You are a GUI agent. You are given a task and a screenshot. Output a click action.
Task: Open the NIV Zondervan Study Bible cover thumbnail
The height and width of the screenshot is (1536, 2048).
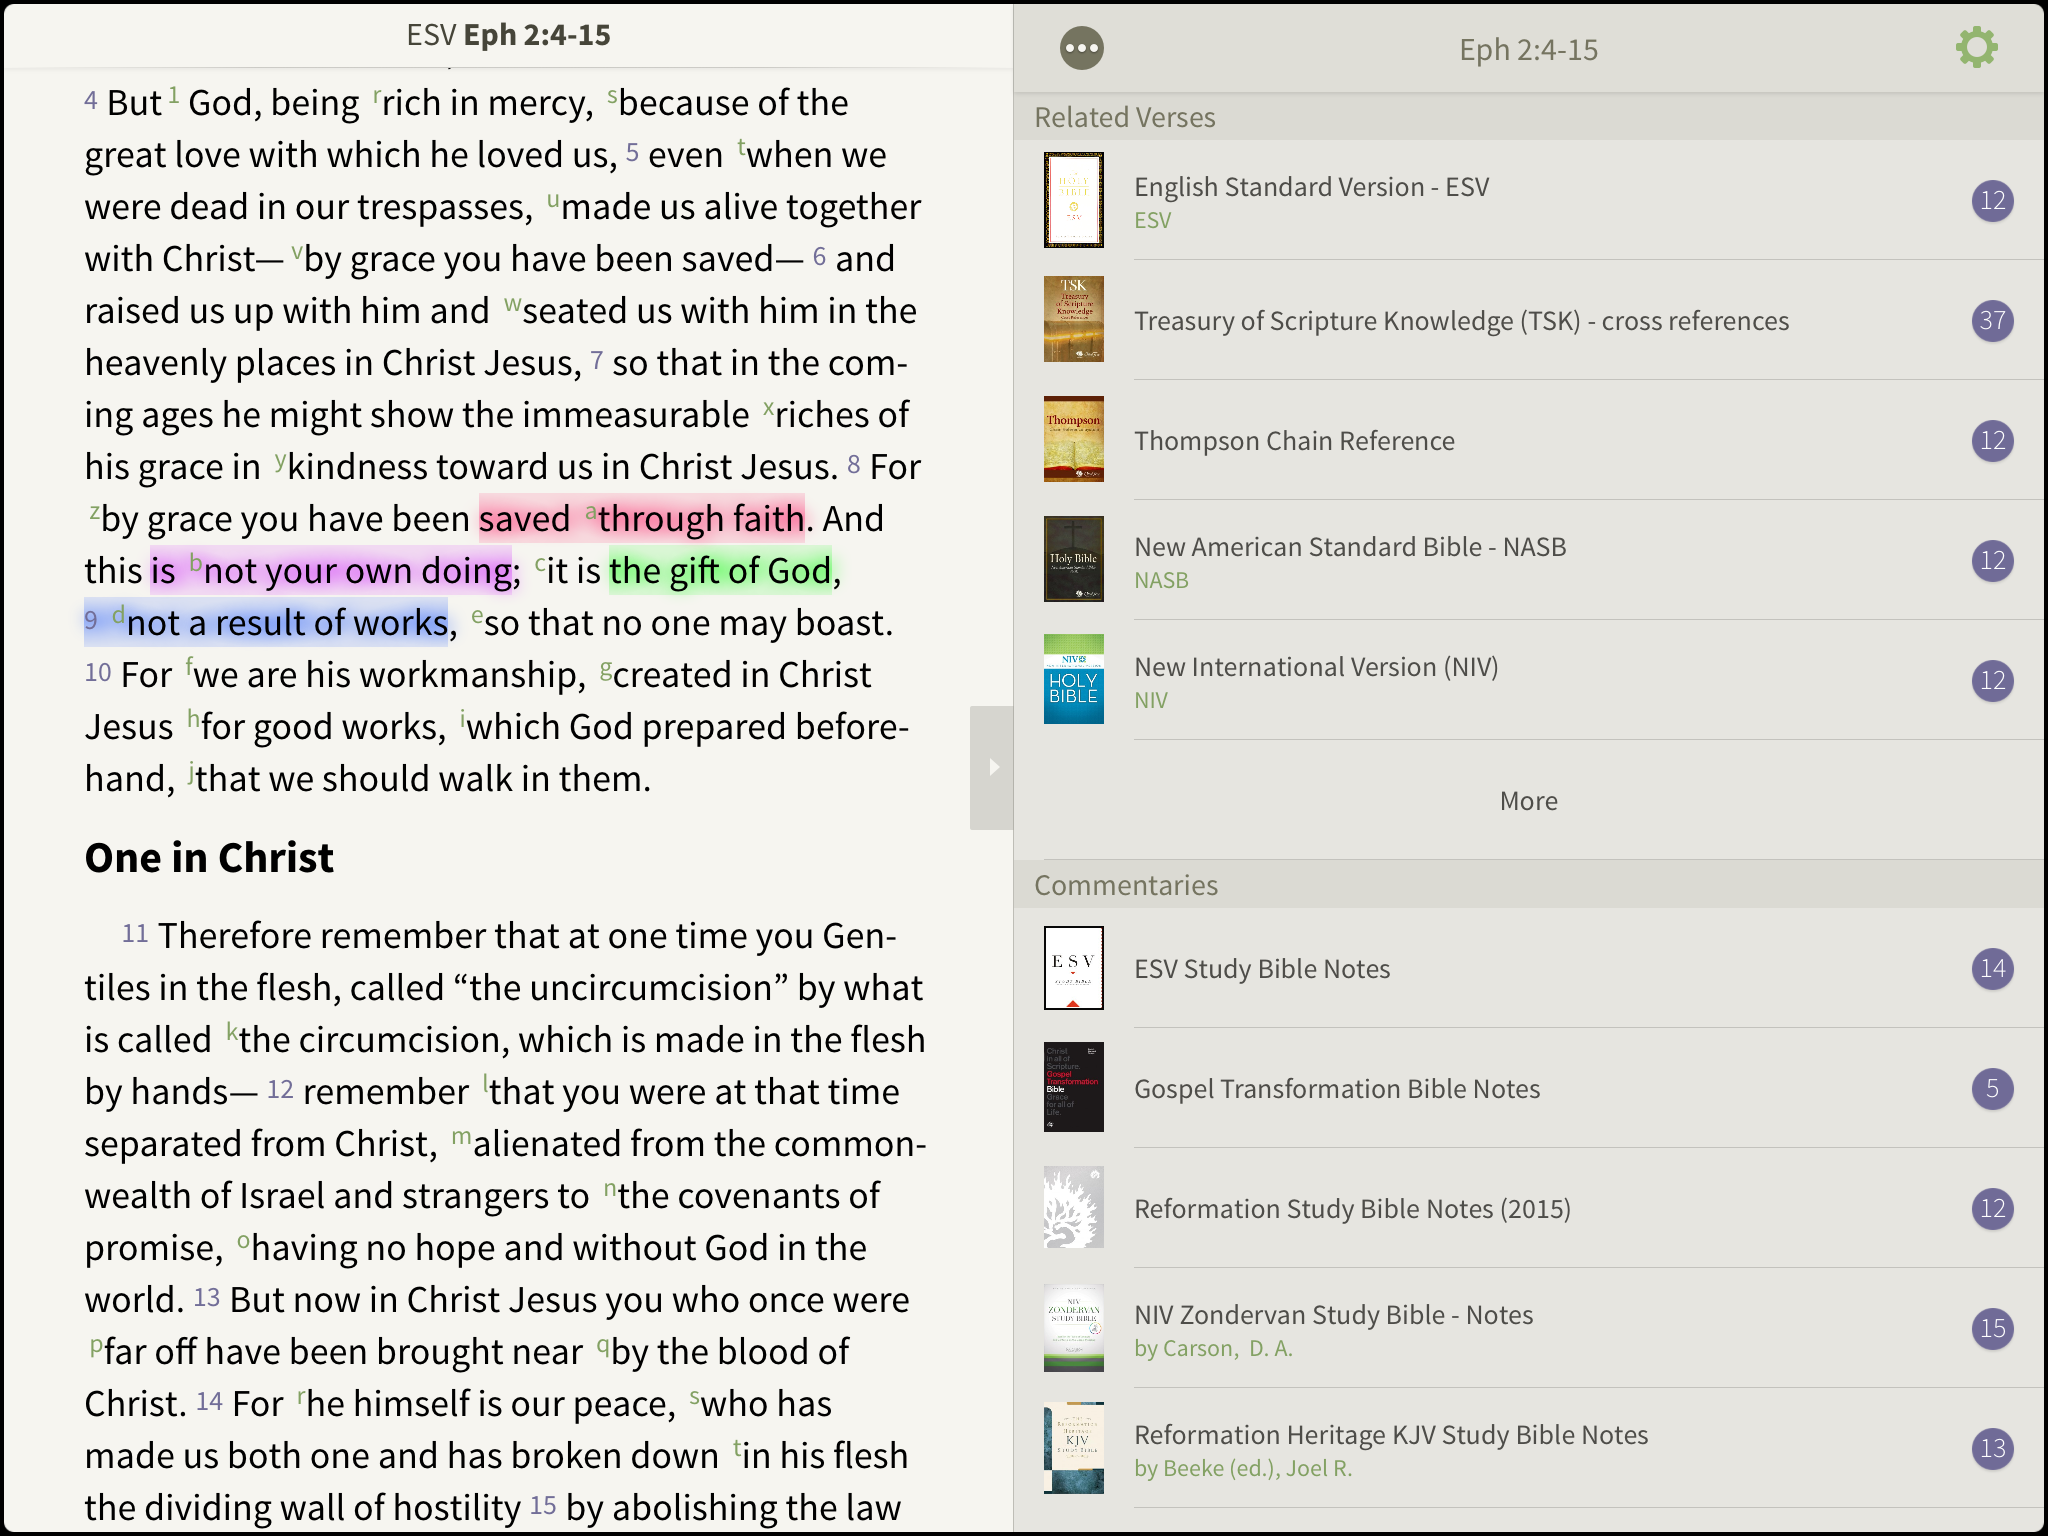[x=1073, y=1328]
